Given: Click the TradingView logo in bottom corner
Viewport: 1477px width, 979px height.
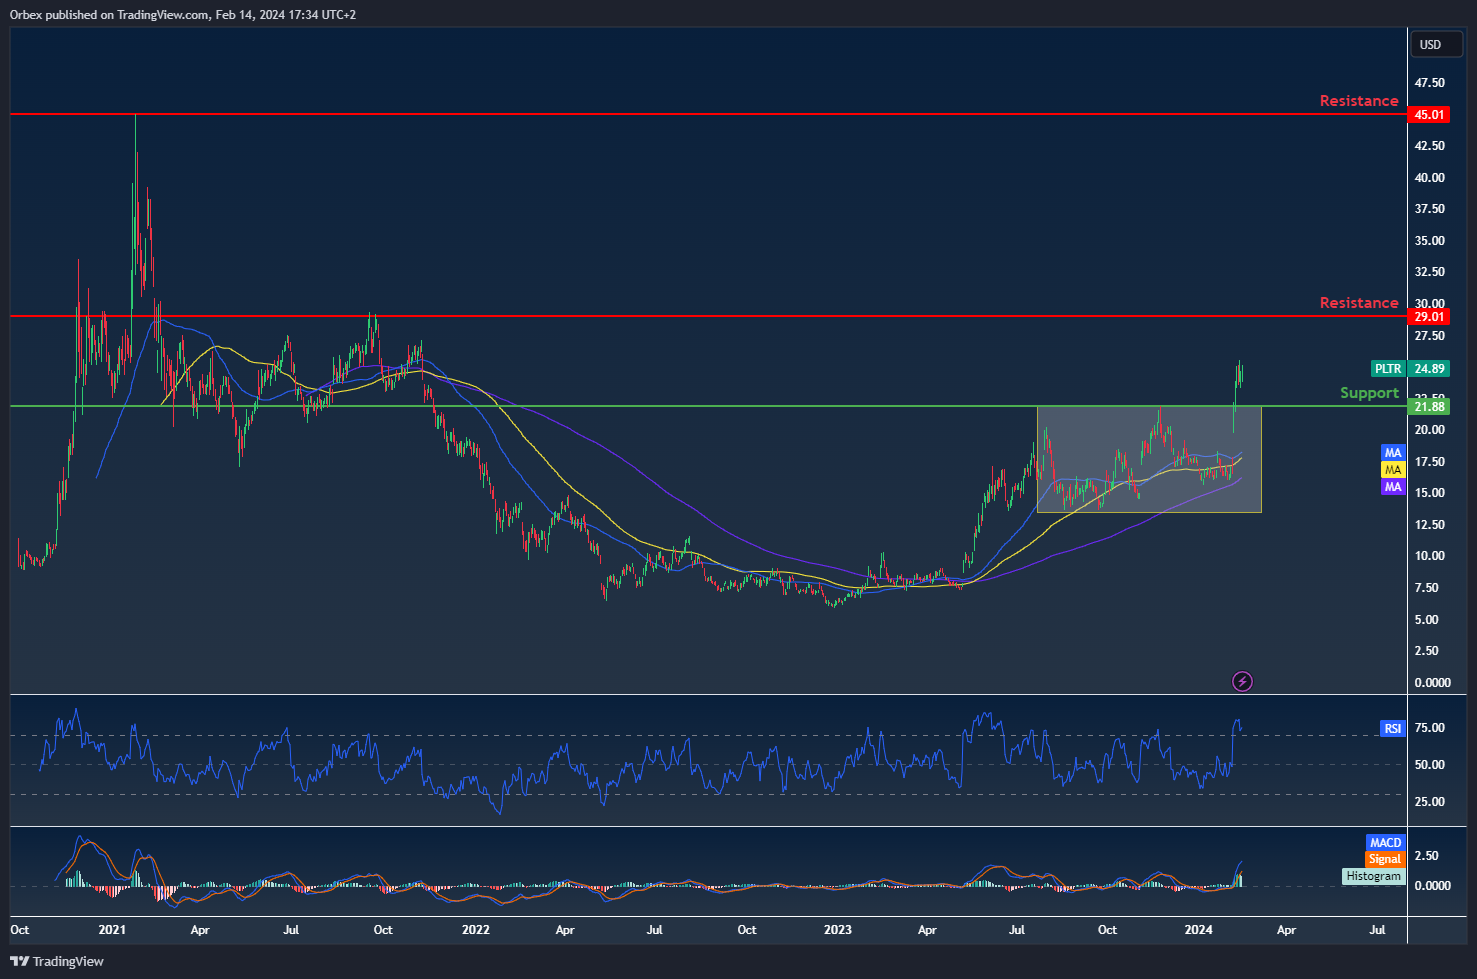Looking at the screenshot, I should coord(58,961).
